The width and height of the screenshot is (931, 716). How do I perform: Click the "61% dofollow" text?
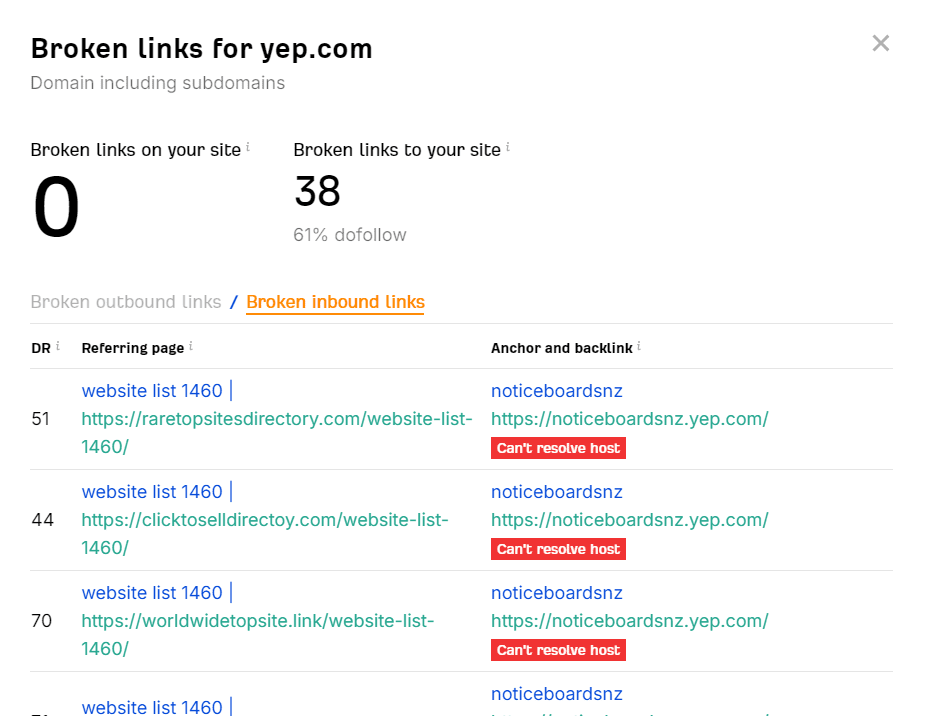point(349,234)
